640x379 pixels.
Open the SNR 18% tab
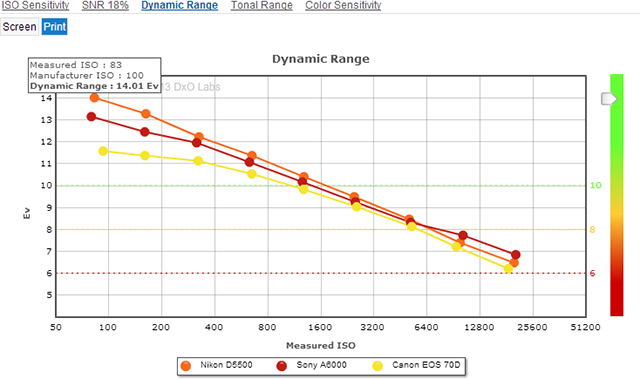pyautogui.click(x=105, y=5)
